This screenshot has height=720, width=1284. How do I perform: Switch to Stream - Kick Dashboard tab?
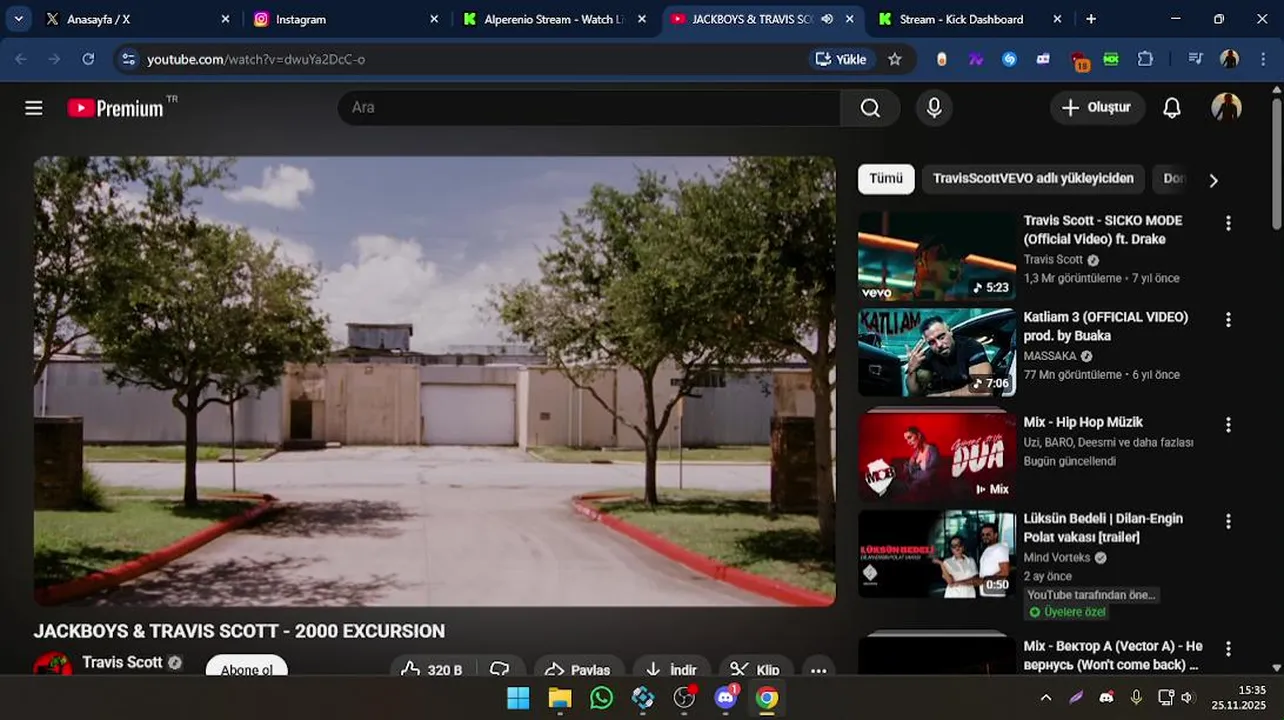coord(970,19)
